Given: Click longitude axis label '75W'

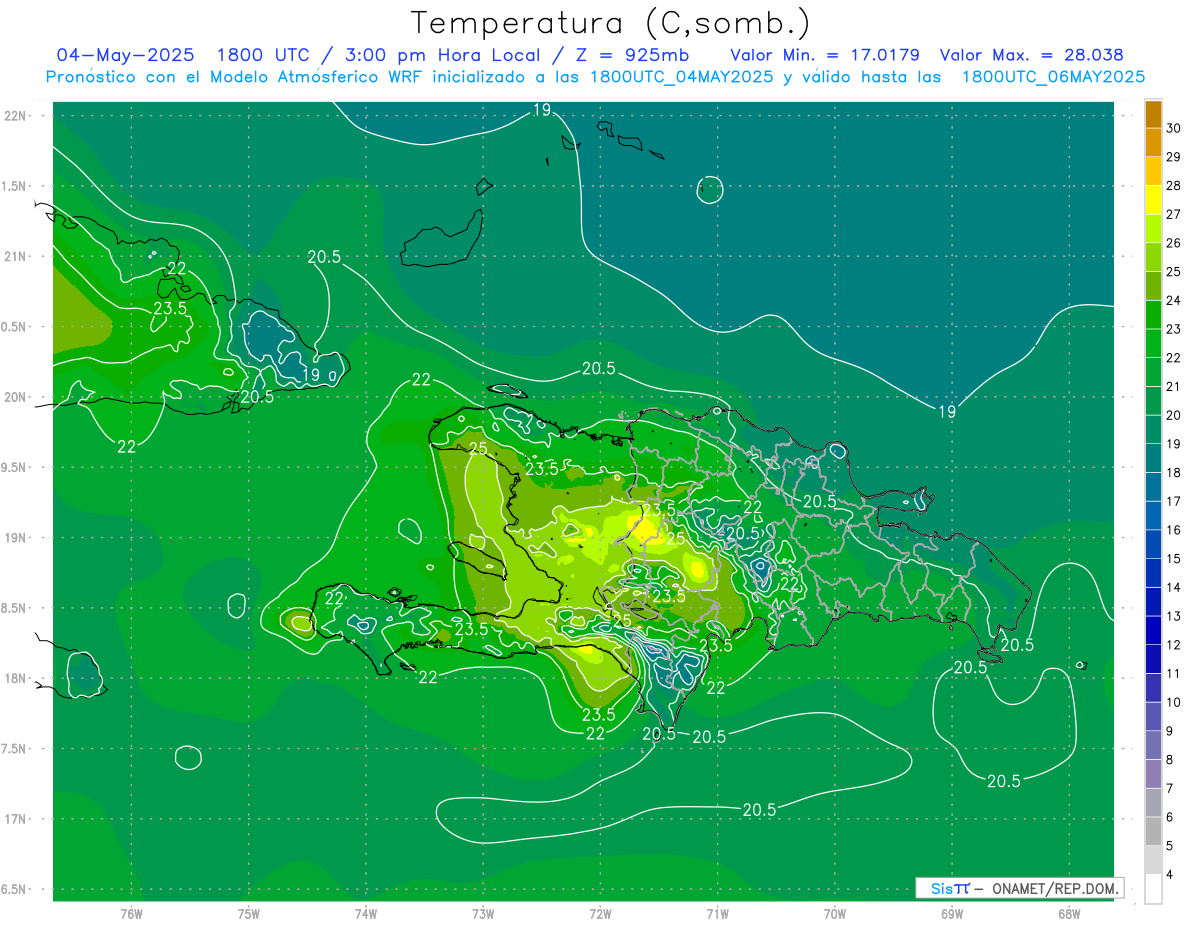Looking at the screenshot, I should [249, 914].
